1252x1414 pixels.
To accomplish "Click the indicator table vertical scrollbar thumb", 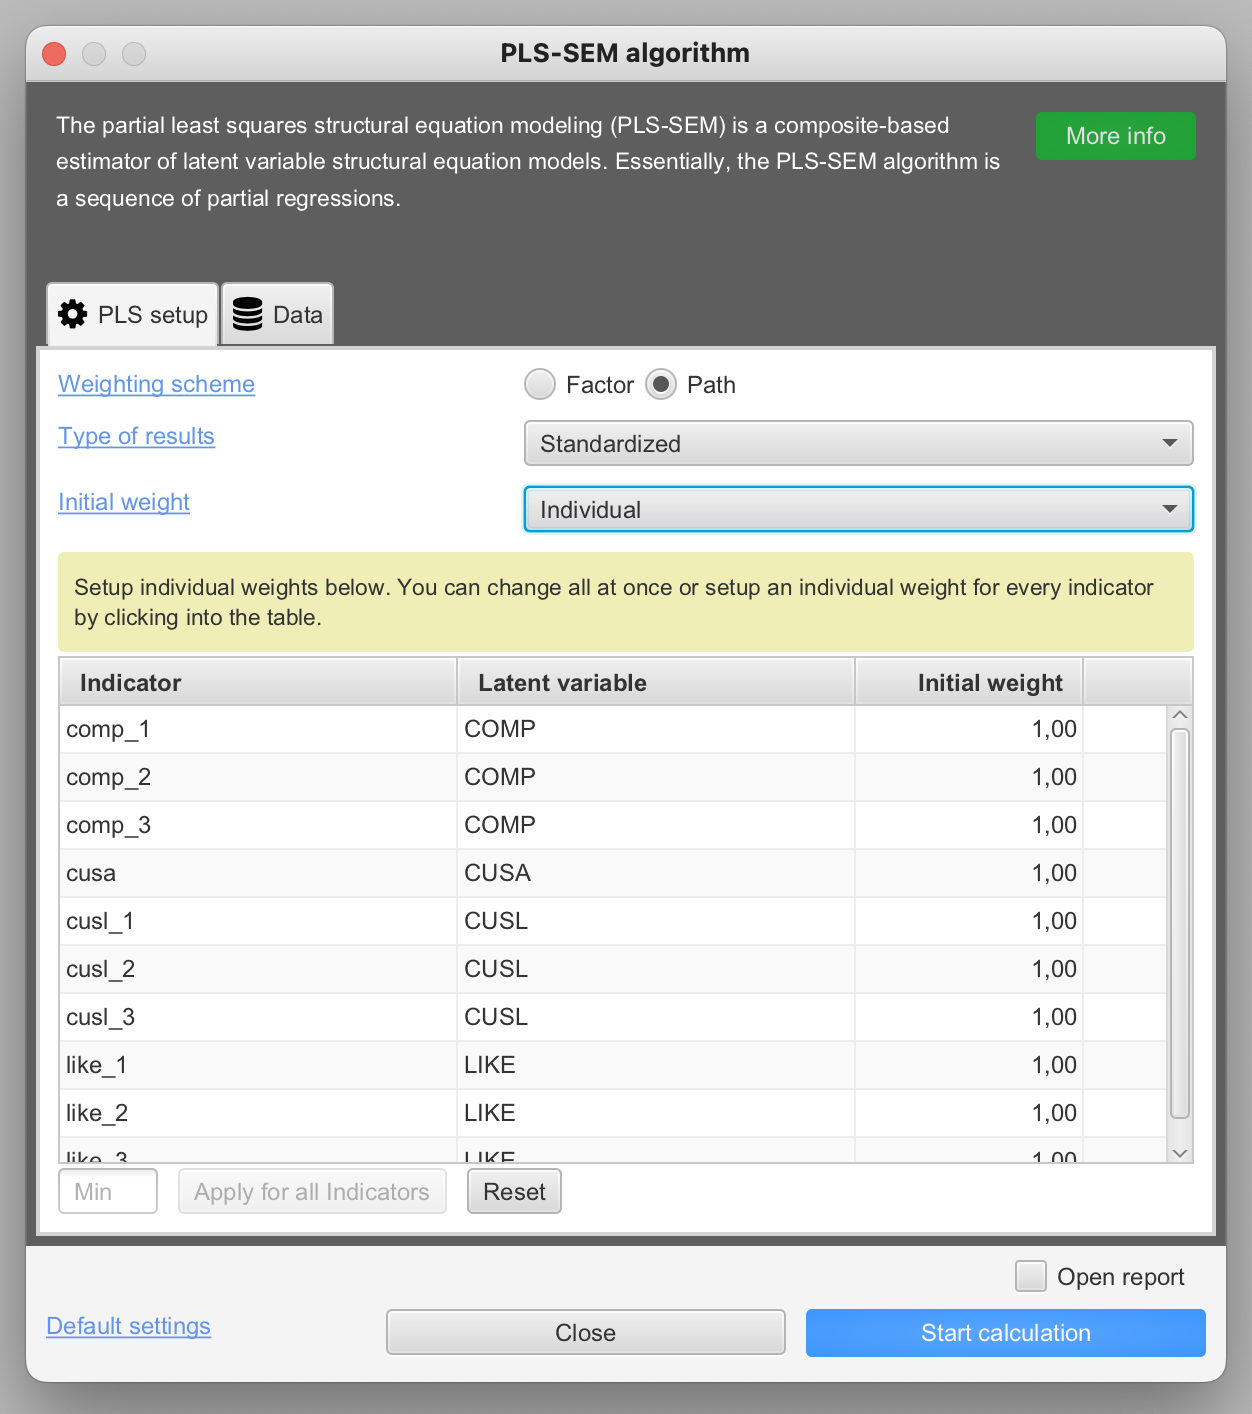I will pyautogui.click(x=1180, y=924).
